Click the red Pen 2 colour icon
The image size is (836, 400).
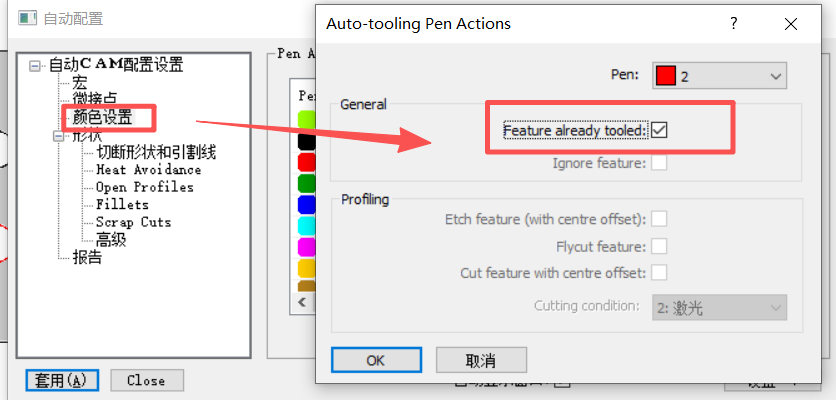click(665, 76)
